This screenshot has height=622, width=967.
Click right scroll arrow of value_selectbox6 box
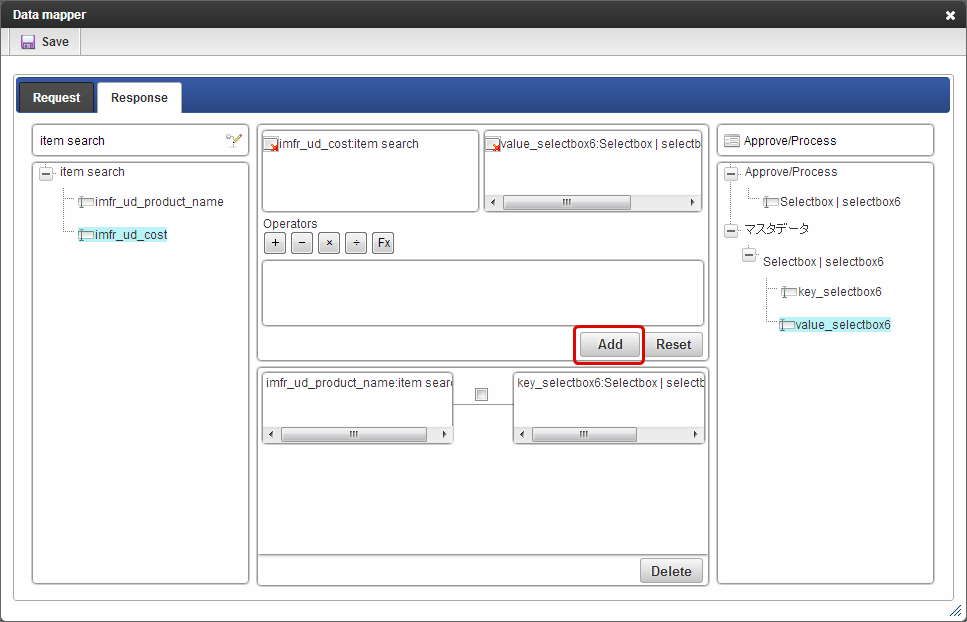(x=693, y=202)
